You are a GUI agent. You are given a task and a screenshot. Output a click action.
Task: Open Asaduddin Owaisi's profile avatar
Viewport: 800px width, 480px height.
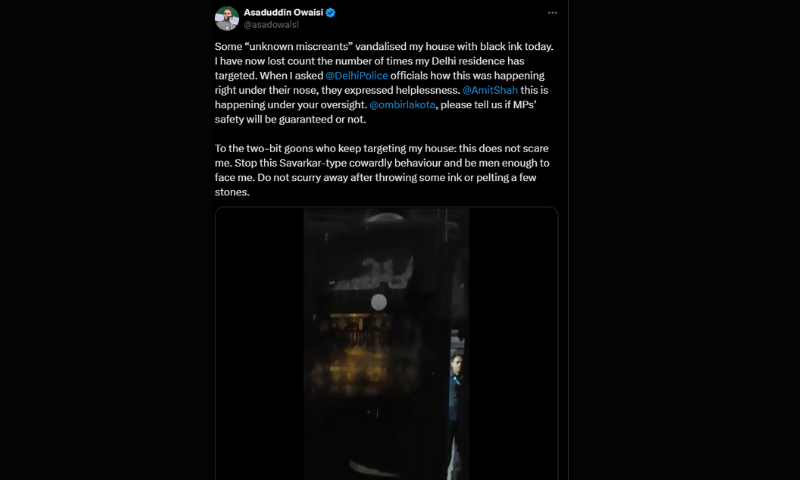click(x=227, y=18)
